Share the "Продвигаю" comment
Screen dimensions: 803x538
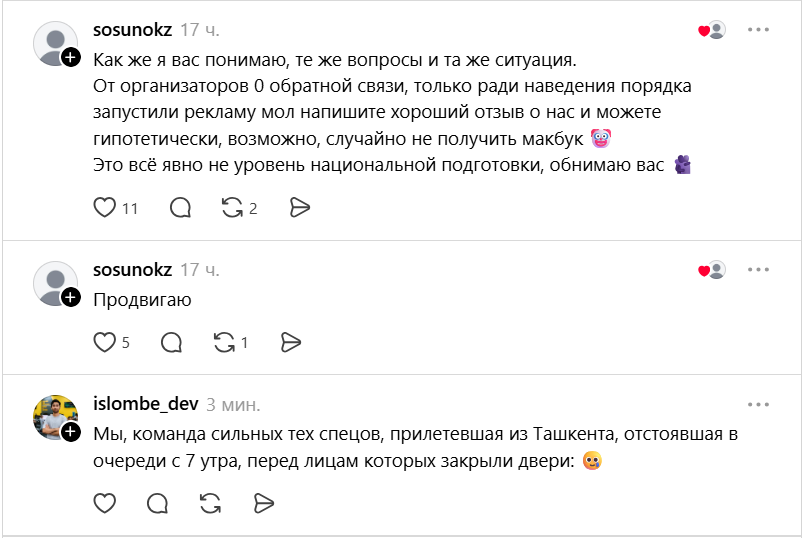pos(291,342)
